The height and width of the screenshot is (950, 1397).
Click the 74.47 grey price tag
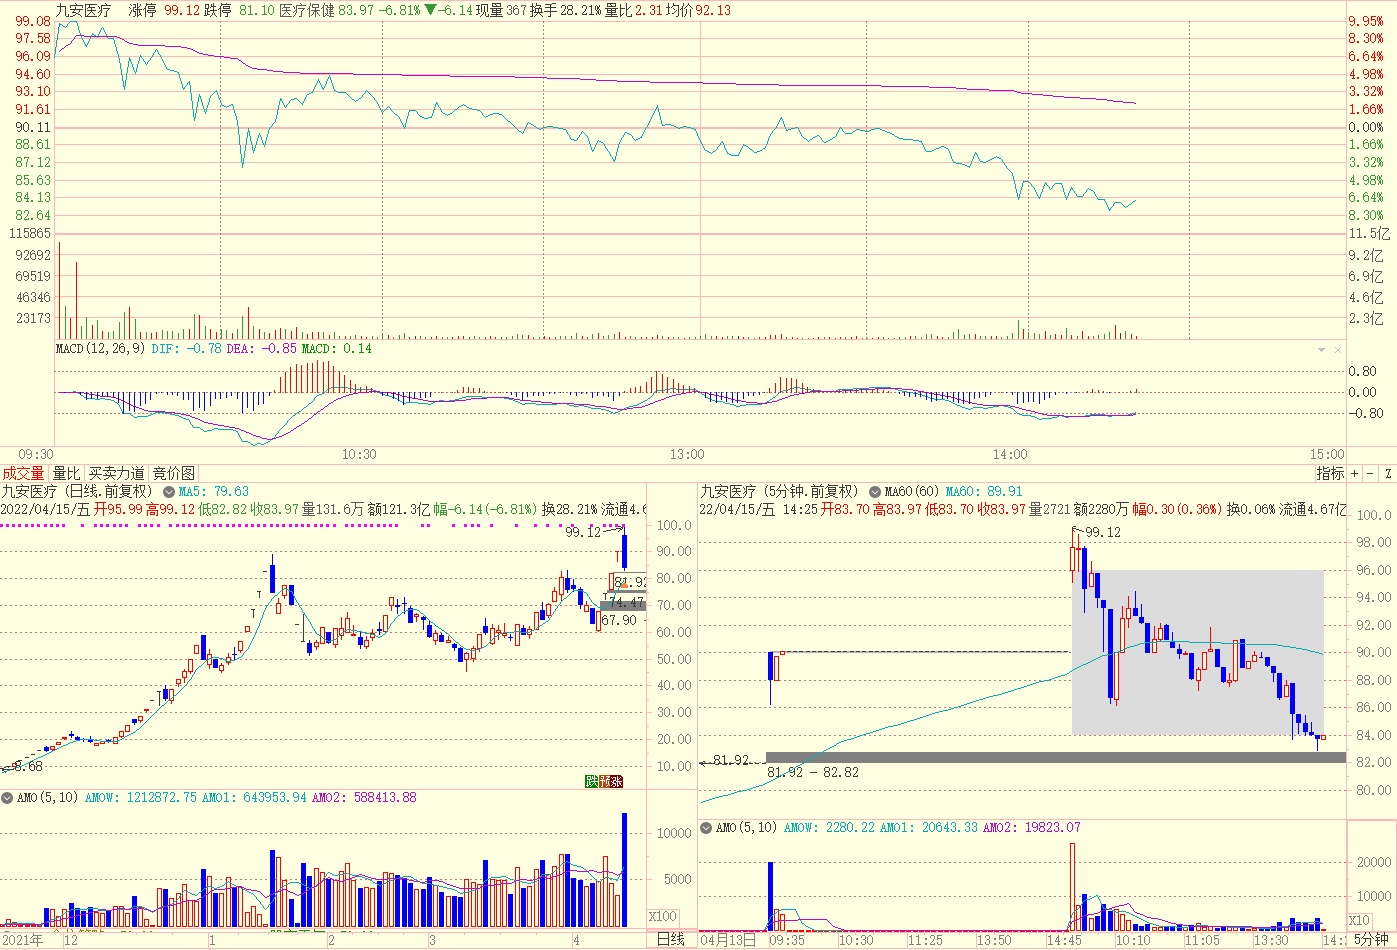pyautogui.click(x=625, y=604)
